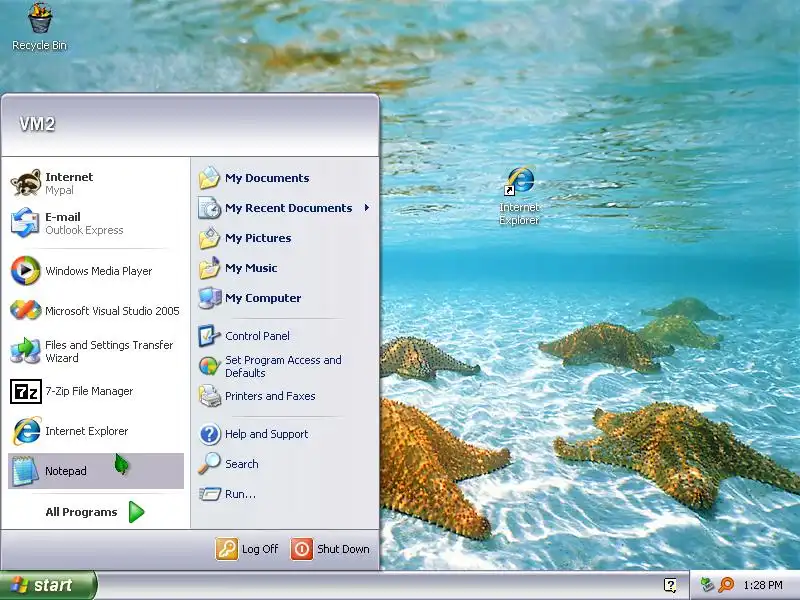Click the 'Search' text
This screenshot has width=800, height=600.
[242, 464]
